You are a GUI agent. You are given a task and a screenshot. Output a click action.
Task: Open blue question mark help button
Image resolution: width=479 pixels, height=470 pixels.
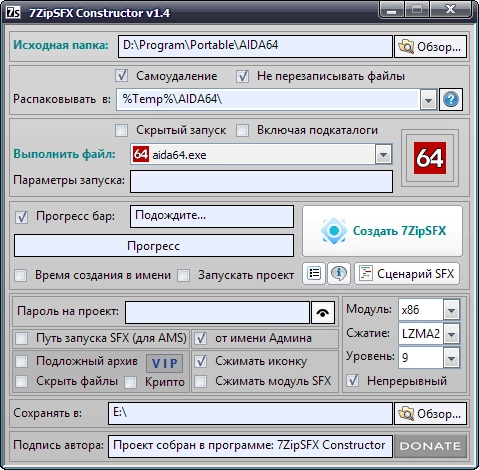(x=451, y=99)
